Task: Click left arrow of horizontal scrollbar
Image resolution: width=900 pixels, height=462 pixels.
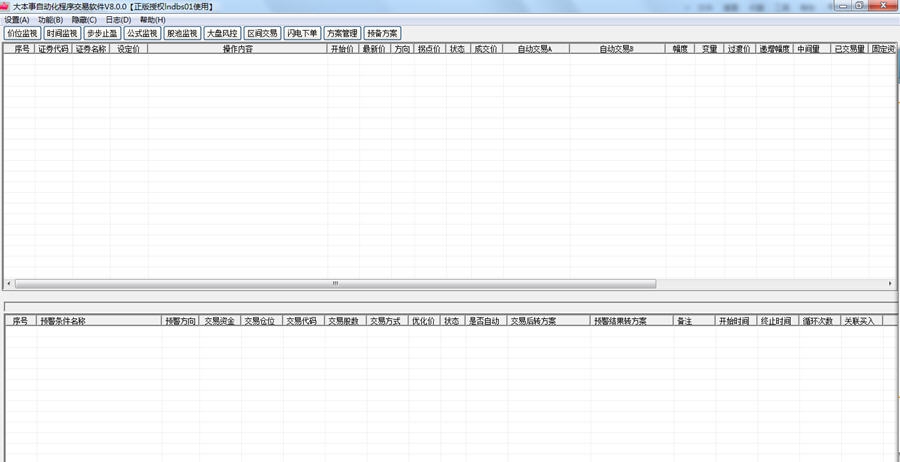Action: [9, 284]
